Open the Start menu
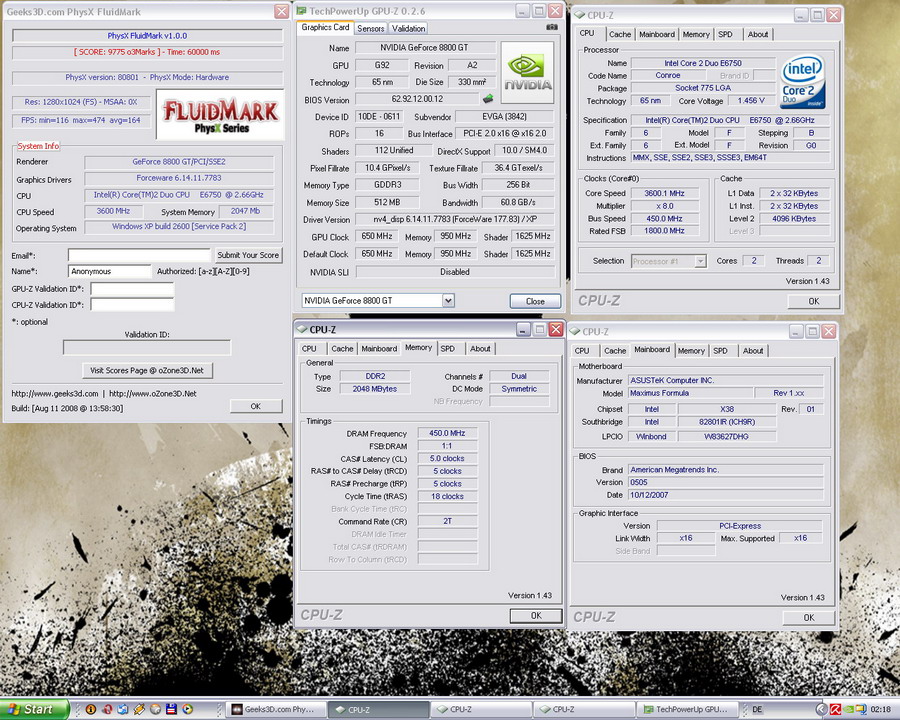900x720 pixels. point(33,710)
